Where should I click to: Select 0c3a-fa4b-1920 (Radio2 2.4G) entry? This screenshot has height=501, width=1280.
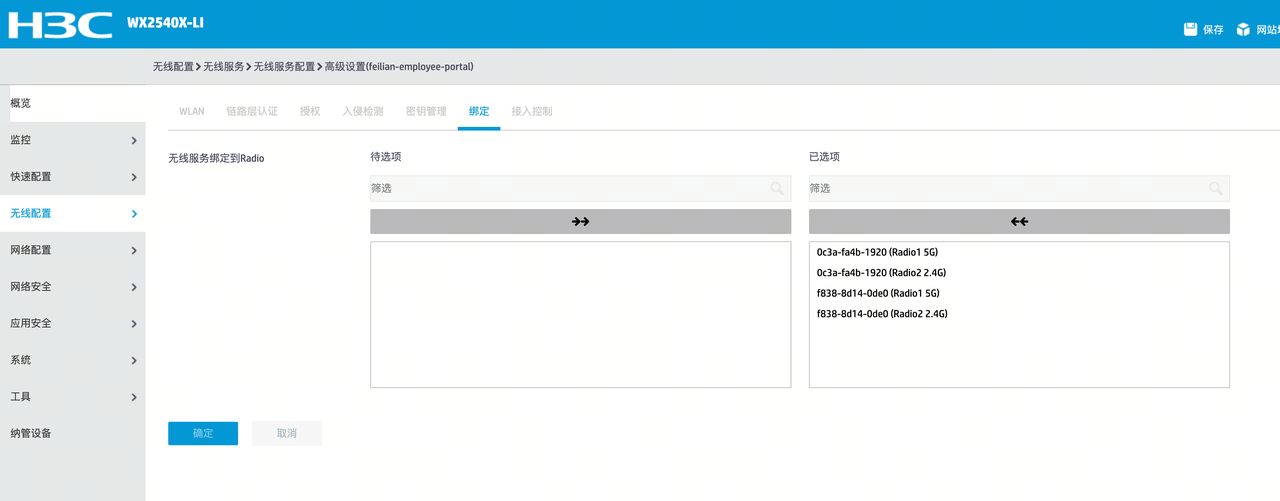pos(881,273)
